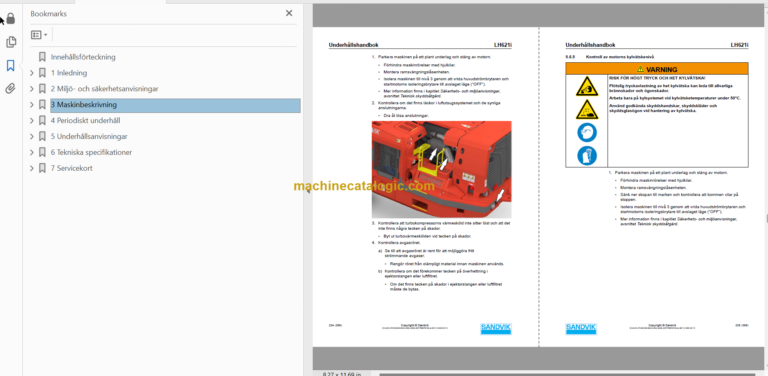Image resolution: width=768 pixels, height=376 pixels.
Task: Click the Underhållshandbok heading on right page
Action: (x=591, y=45)
